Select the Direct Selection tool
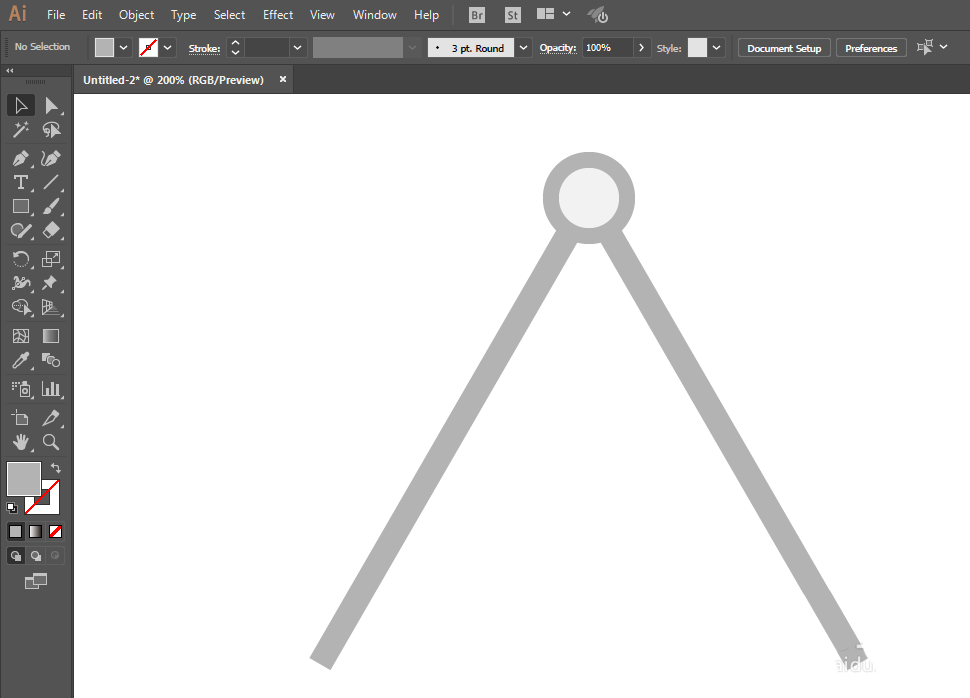 (x=51, y=106)
